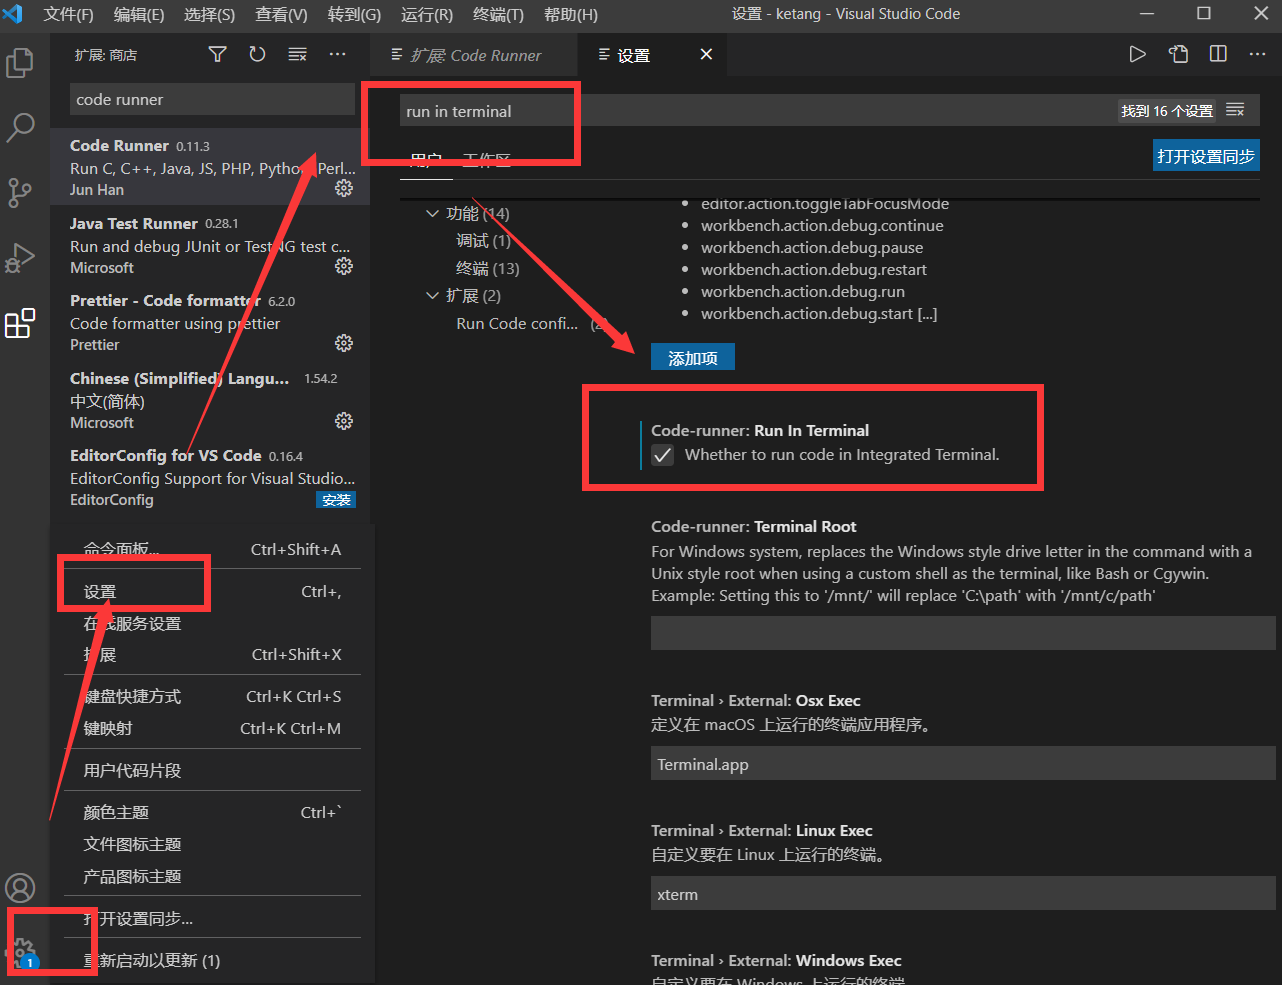The image size is (1282, 985).
Task: Switch to 扩展 Code Runner tab
Action: point(474,55)
